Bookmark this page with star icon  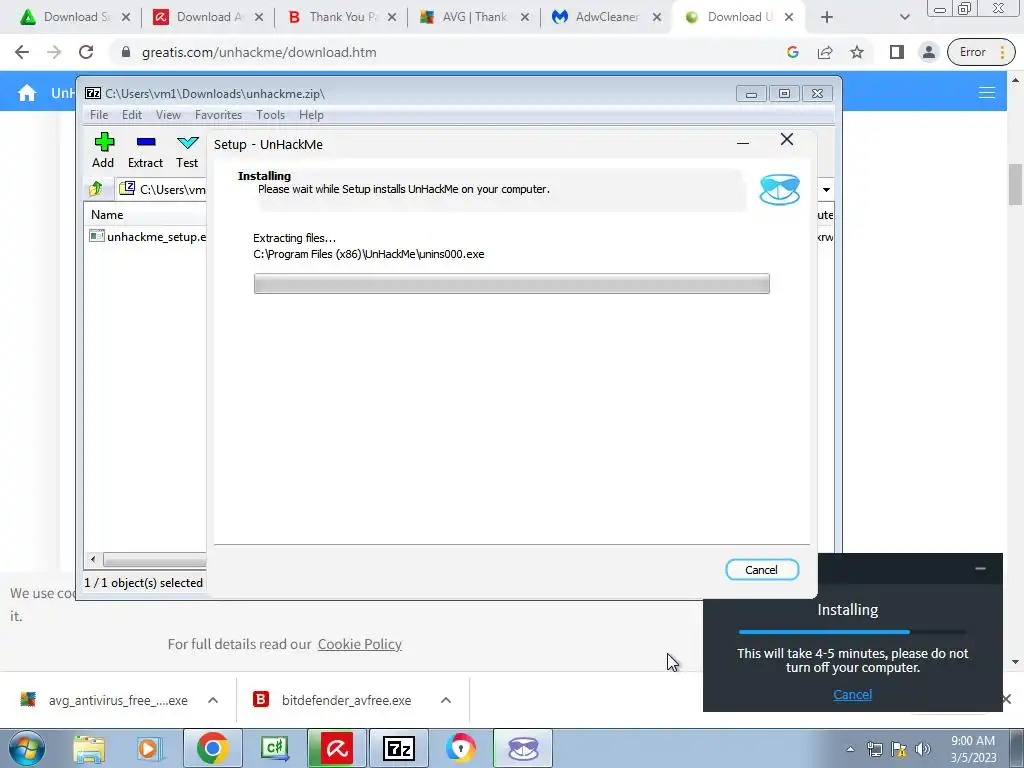pos(857,52)
